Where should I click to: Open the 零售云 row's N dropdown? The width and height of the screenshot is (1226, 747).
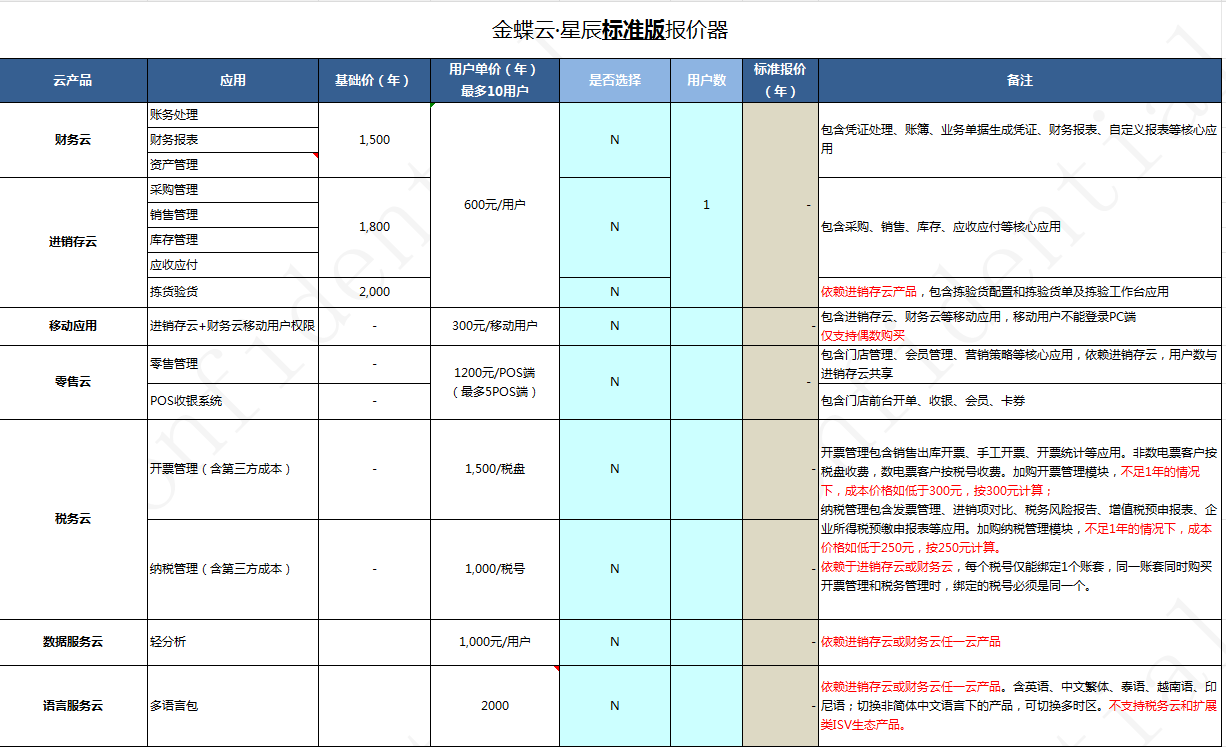615,382
